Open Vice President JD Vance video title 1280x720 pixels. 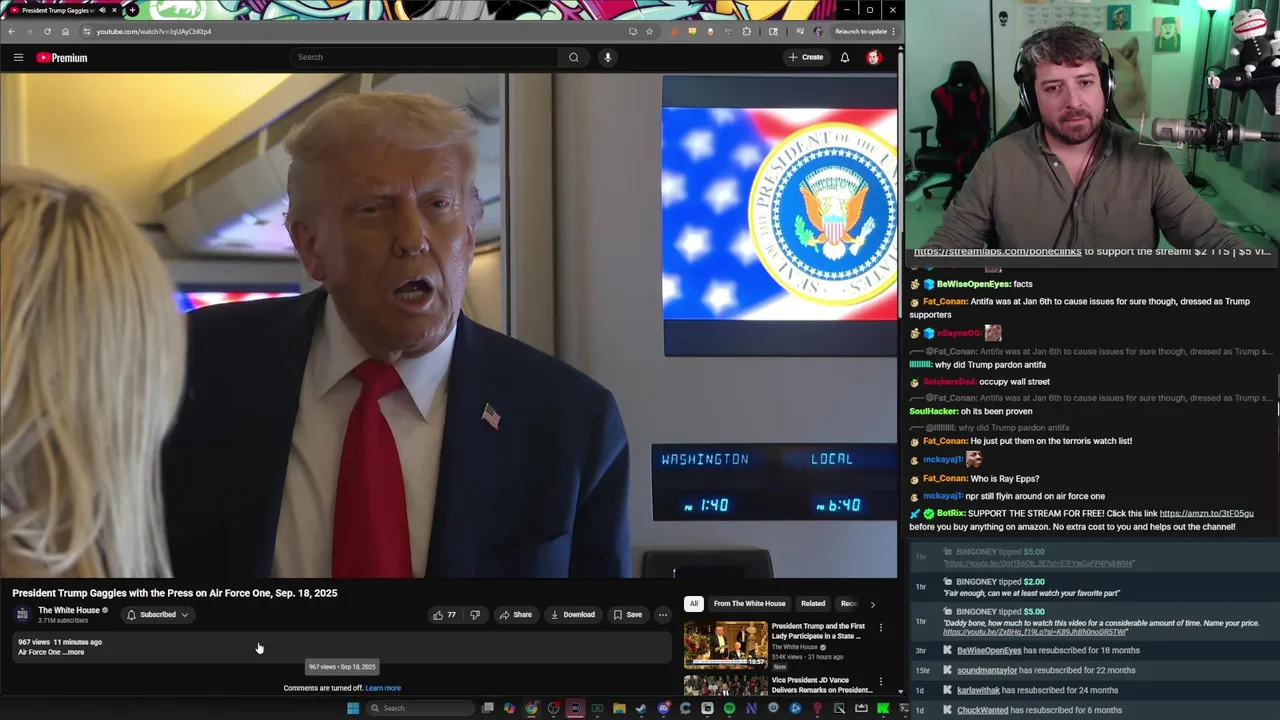[821, 685]
